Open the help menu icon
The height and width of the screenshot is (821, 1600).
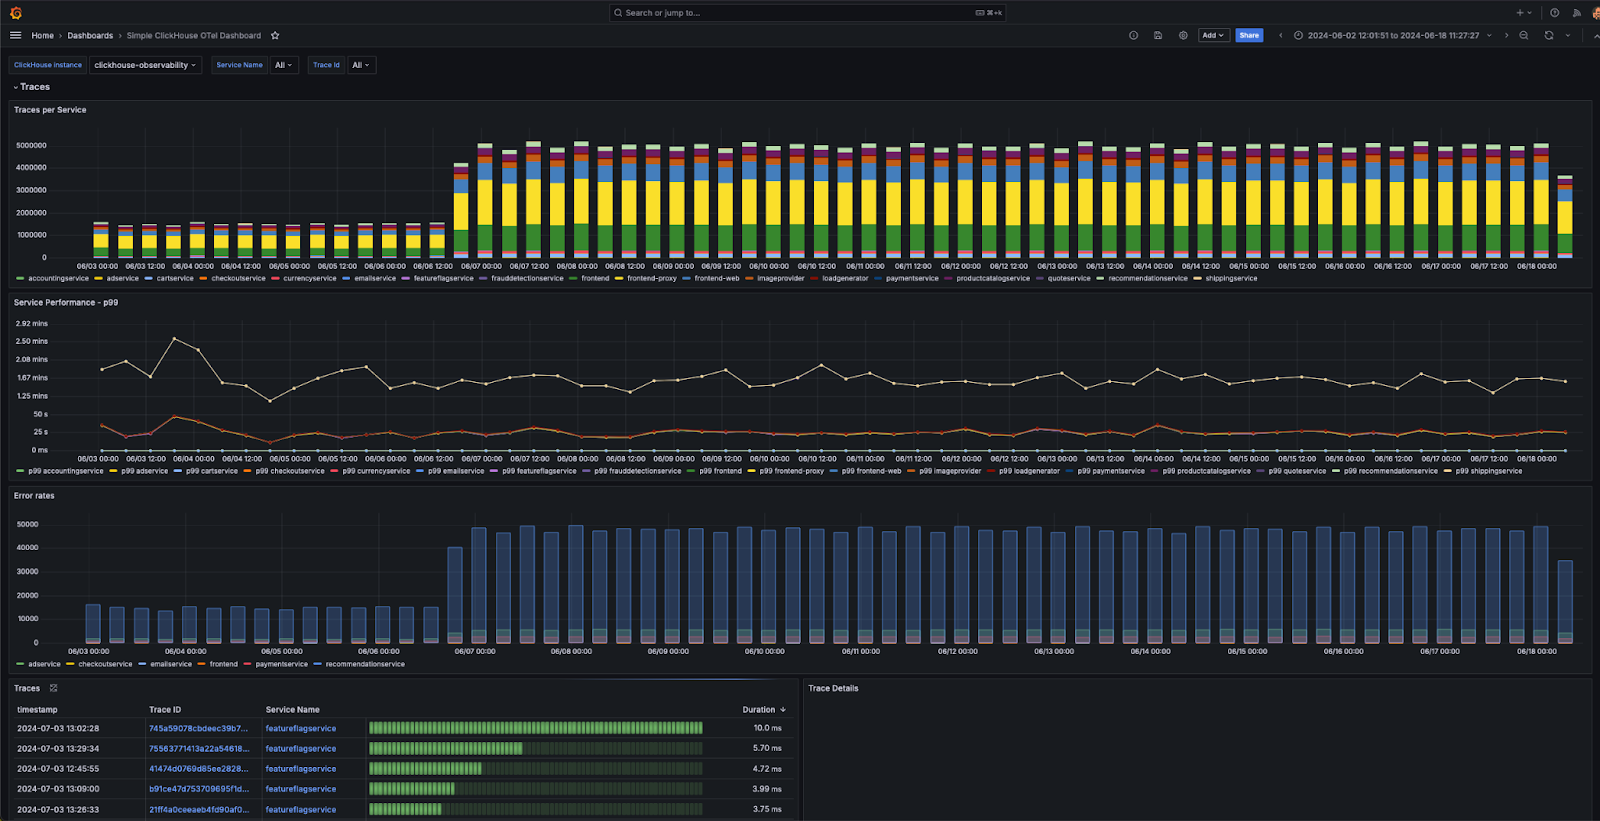click(x=1554, y=13)
